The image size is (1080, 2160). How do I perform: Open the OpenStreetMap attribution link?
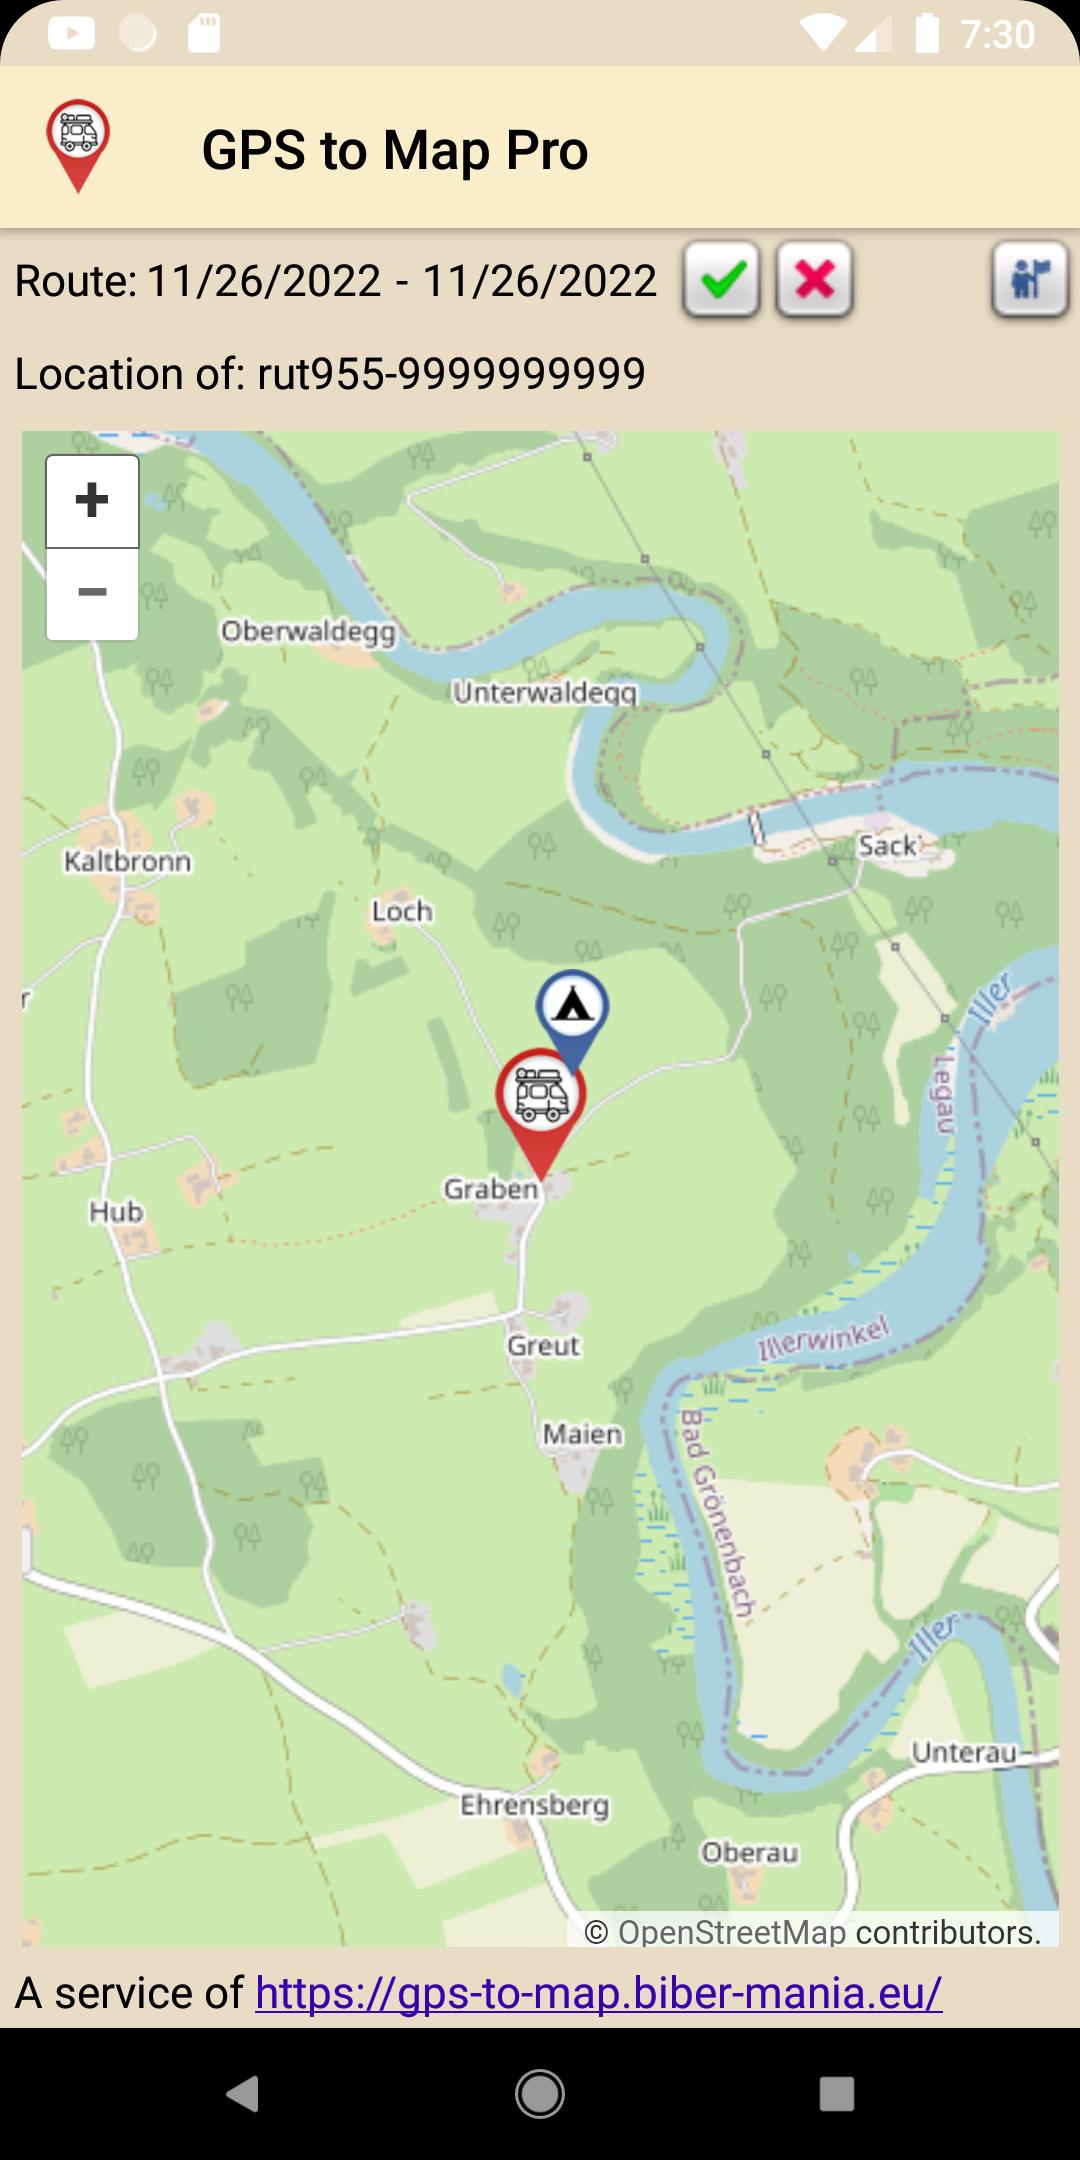click(732, 1931)
